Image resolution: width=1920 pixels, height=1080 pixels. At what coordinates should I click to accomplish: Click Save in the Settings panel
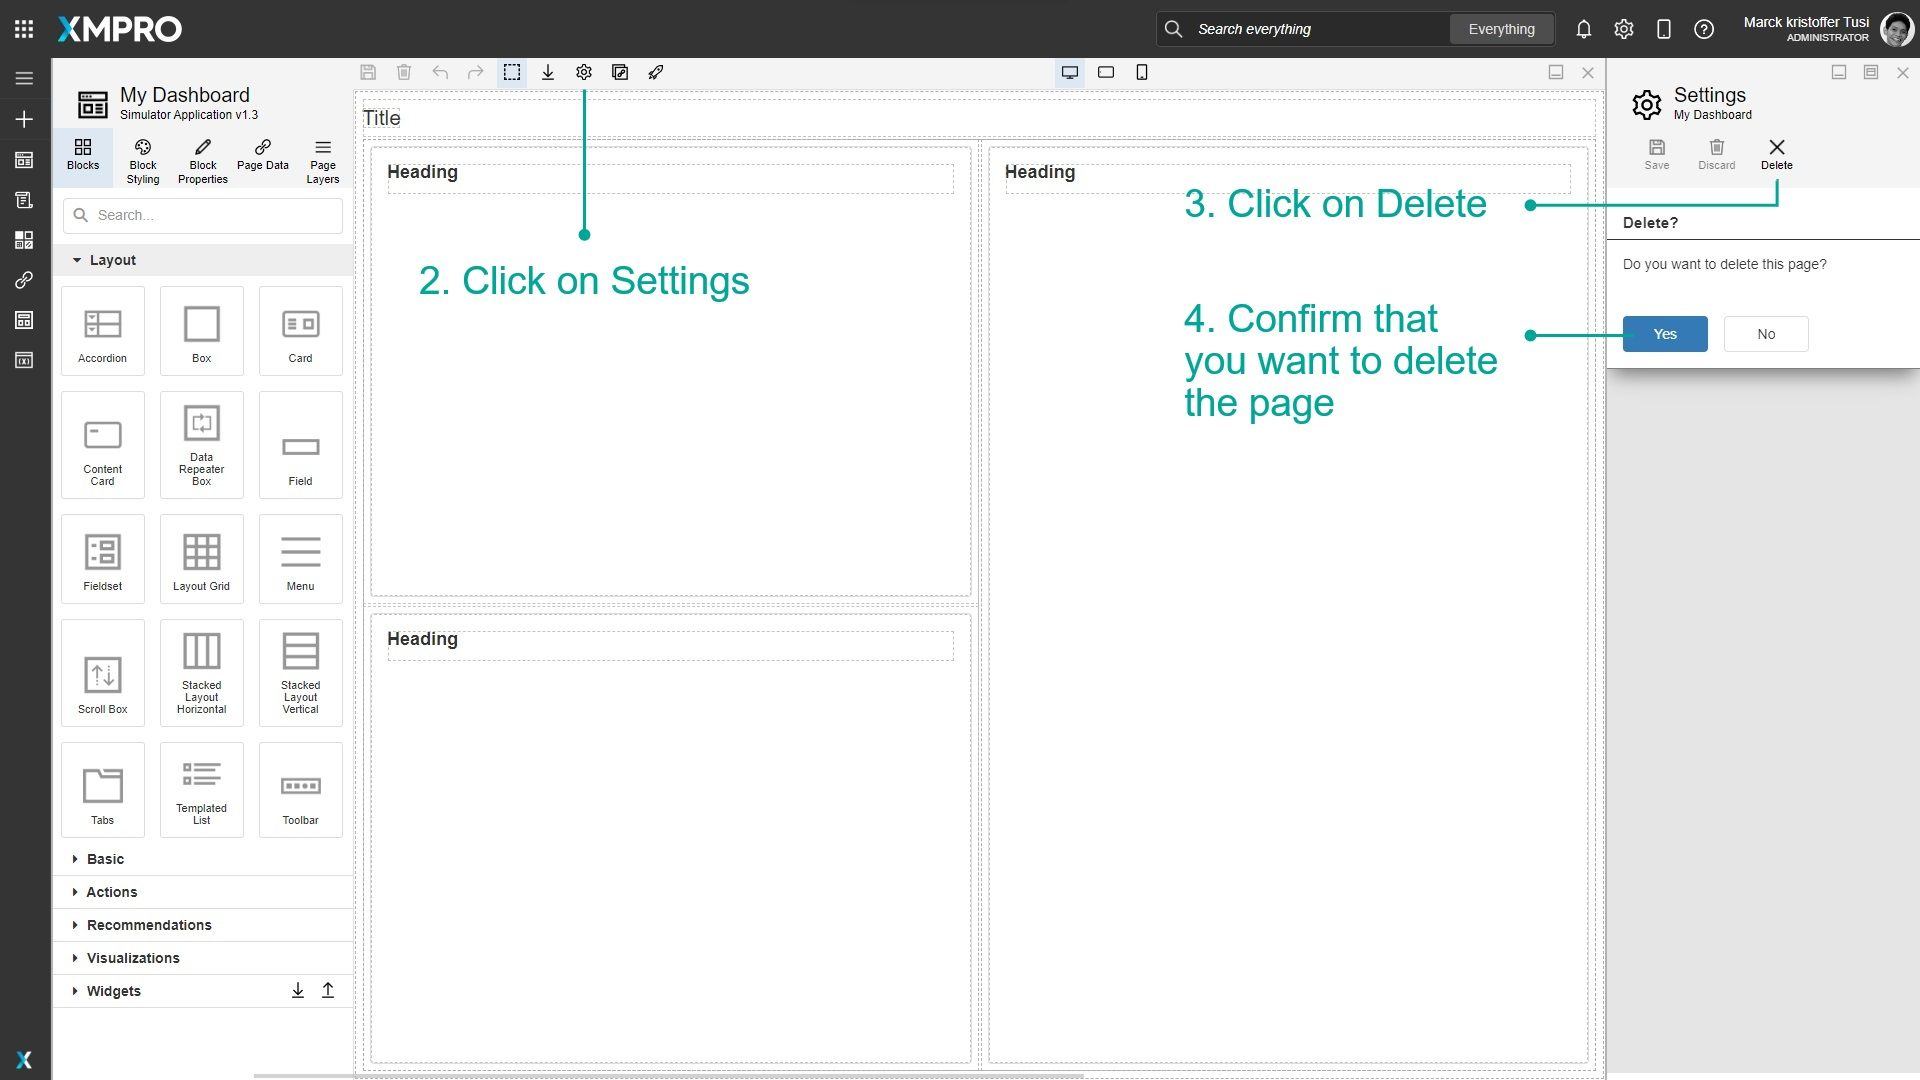coord(1656,155)
